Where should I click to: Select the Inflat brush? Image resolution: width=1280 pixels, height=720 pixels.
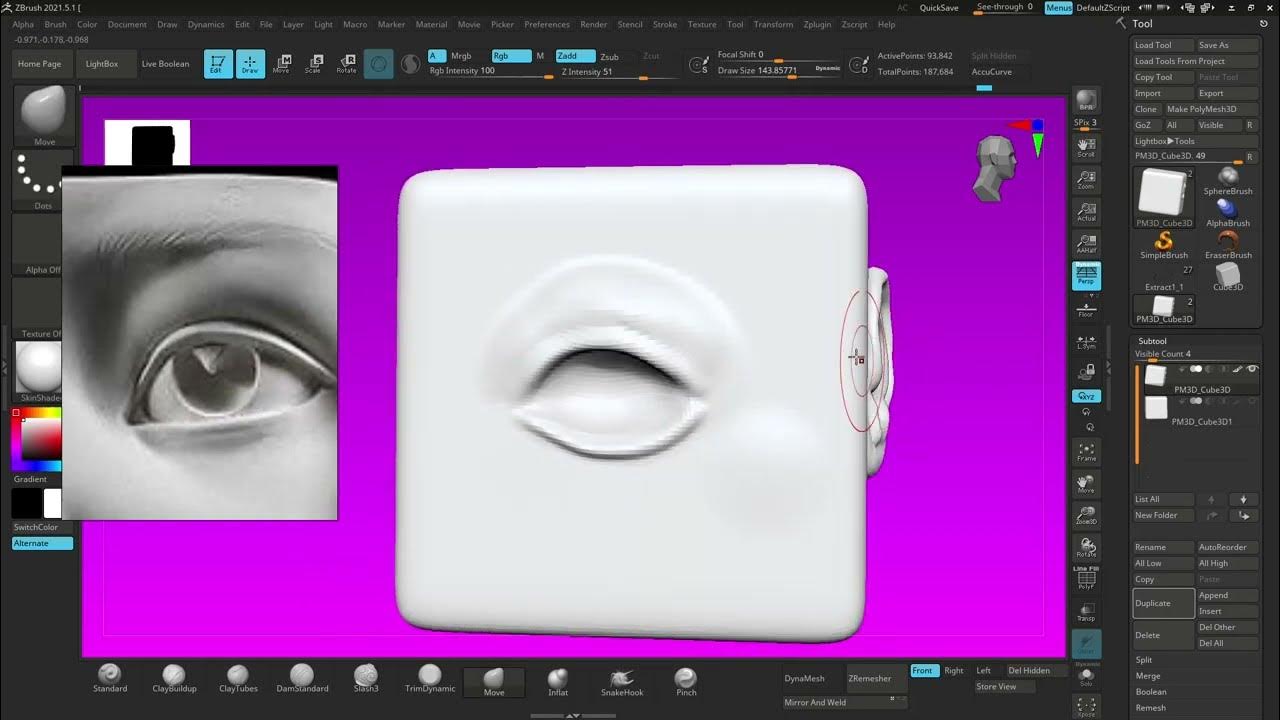tap(558, 681)
